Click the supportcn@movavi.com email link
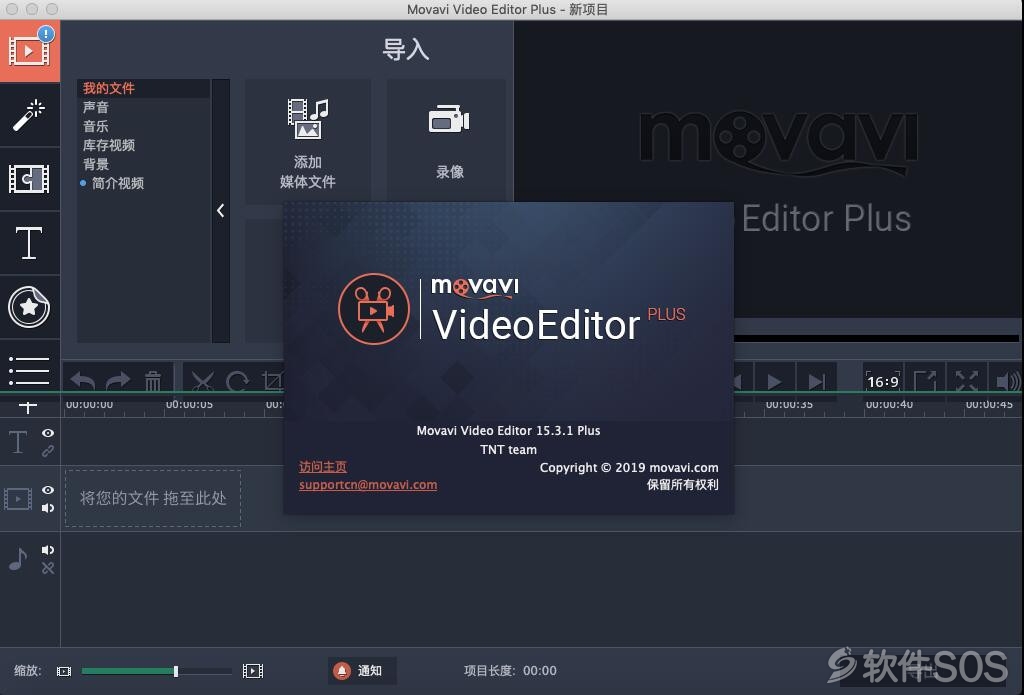The image size is (1024, 695). point(368,485)
